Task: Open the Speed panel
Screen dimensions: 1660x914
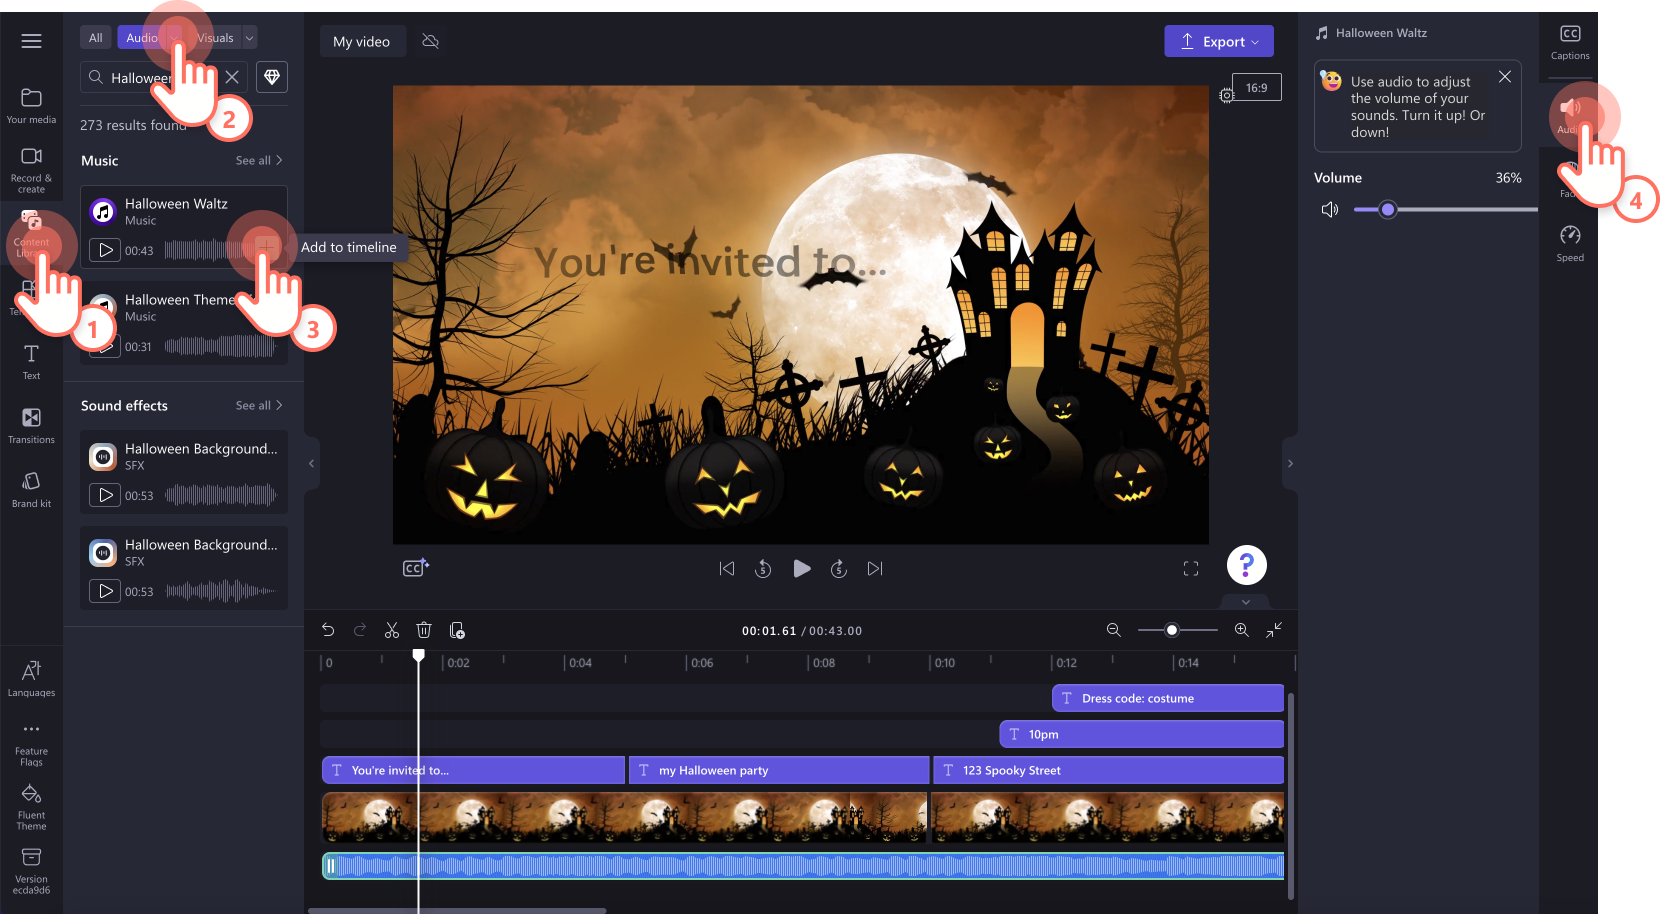Action: tap(1570, 243)
